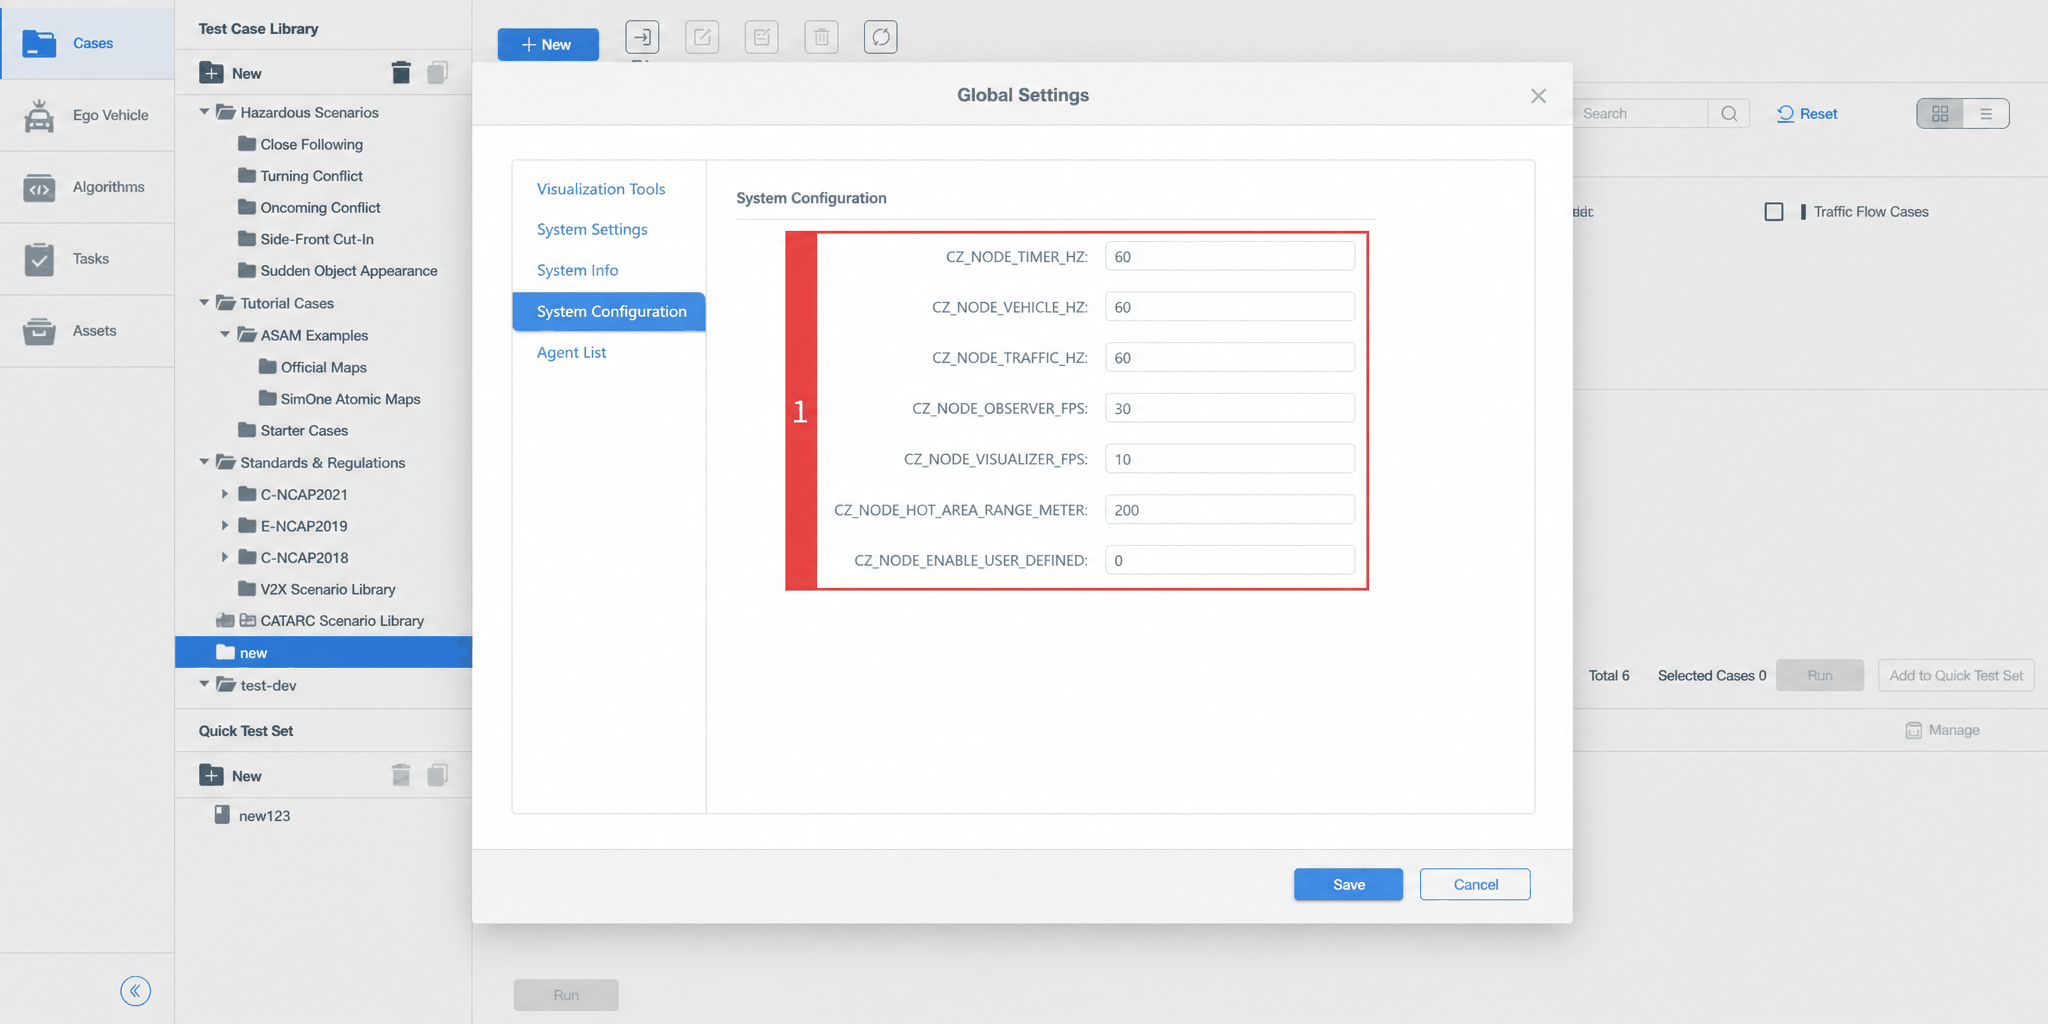Click the CZ_NODE_VISUALIZER_FPS input field
This screenshot has height=1024, width=2048.
(1230, 459)
